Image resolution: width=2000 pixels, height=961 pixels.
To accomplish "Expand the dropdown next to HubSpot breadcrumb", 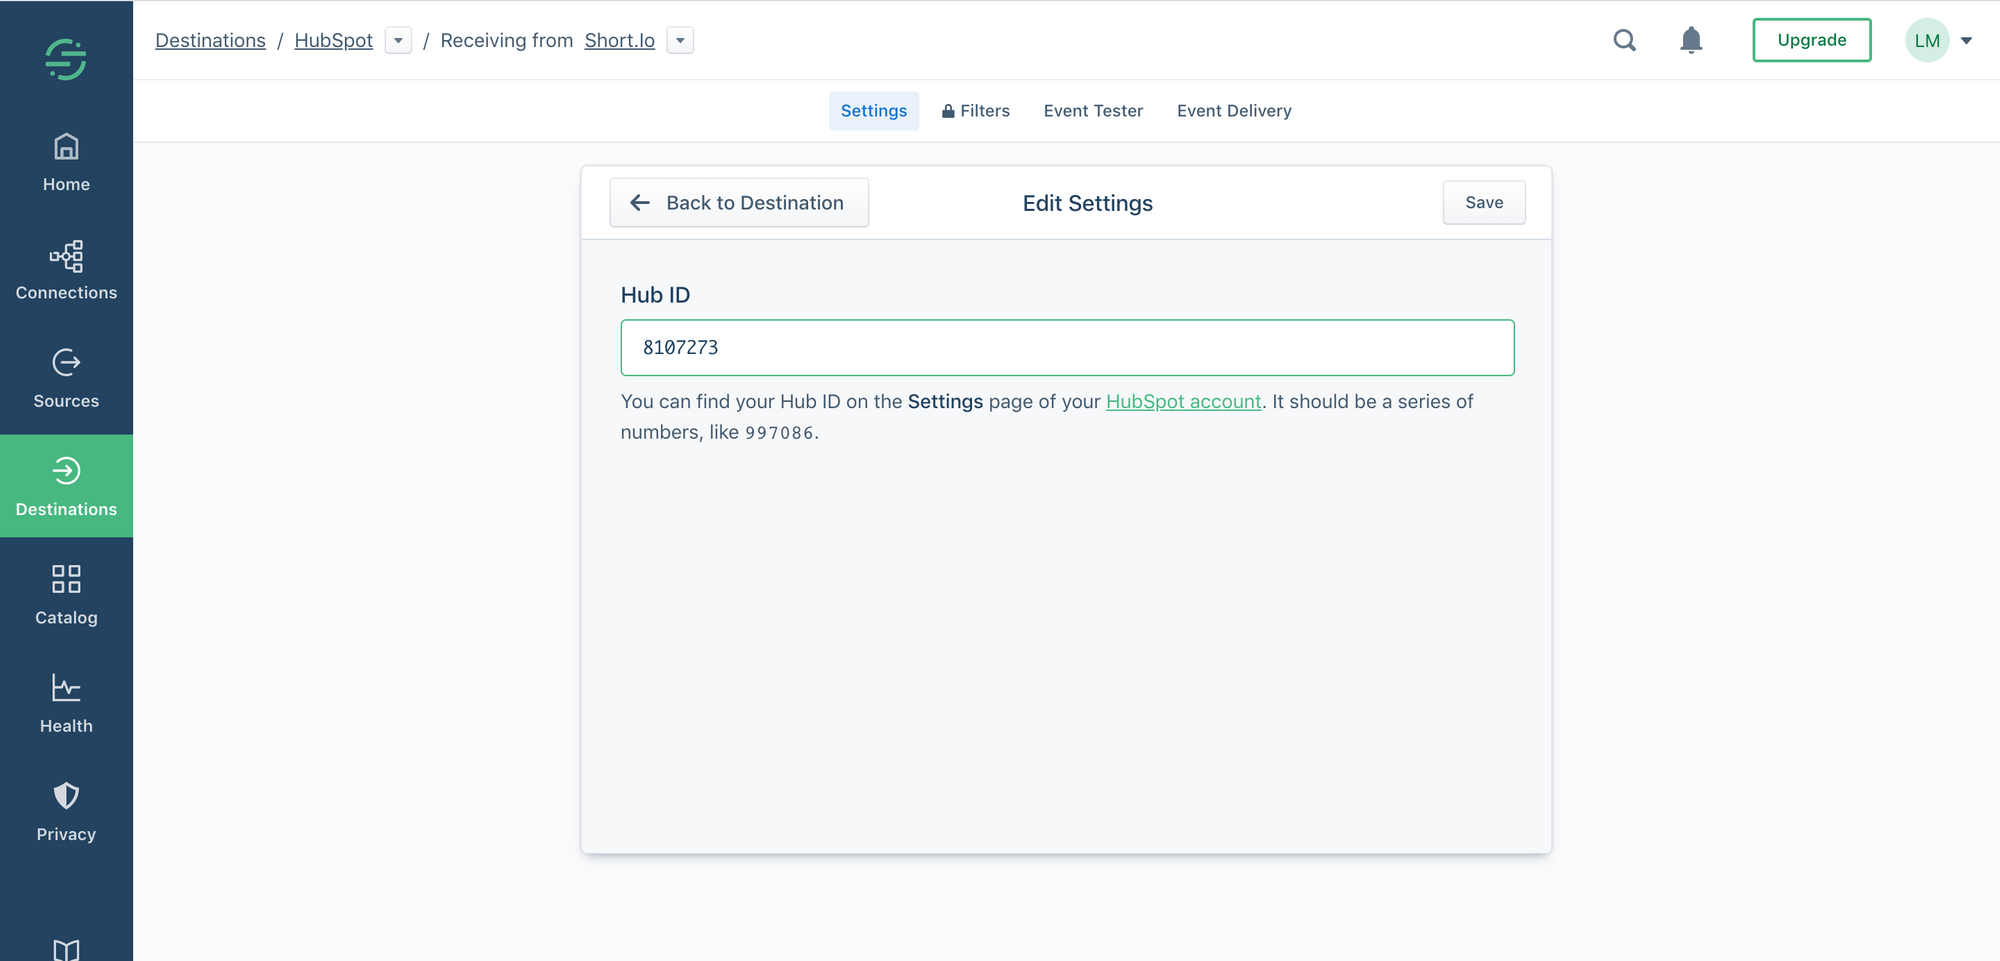I will 398,40.
